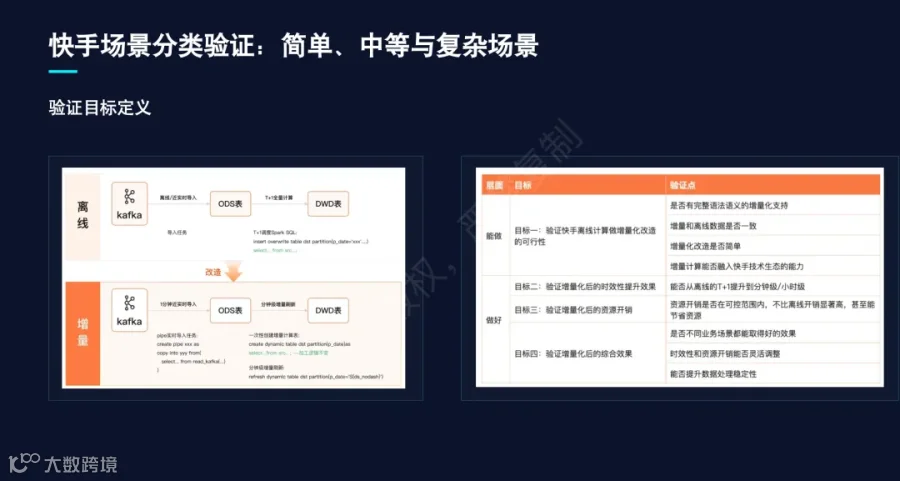Click the 改造 label beside the arrow
900x481 pixels.
point(213,272)
